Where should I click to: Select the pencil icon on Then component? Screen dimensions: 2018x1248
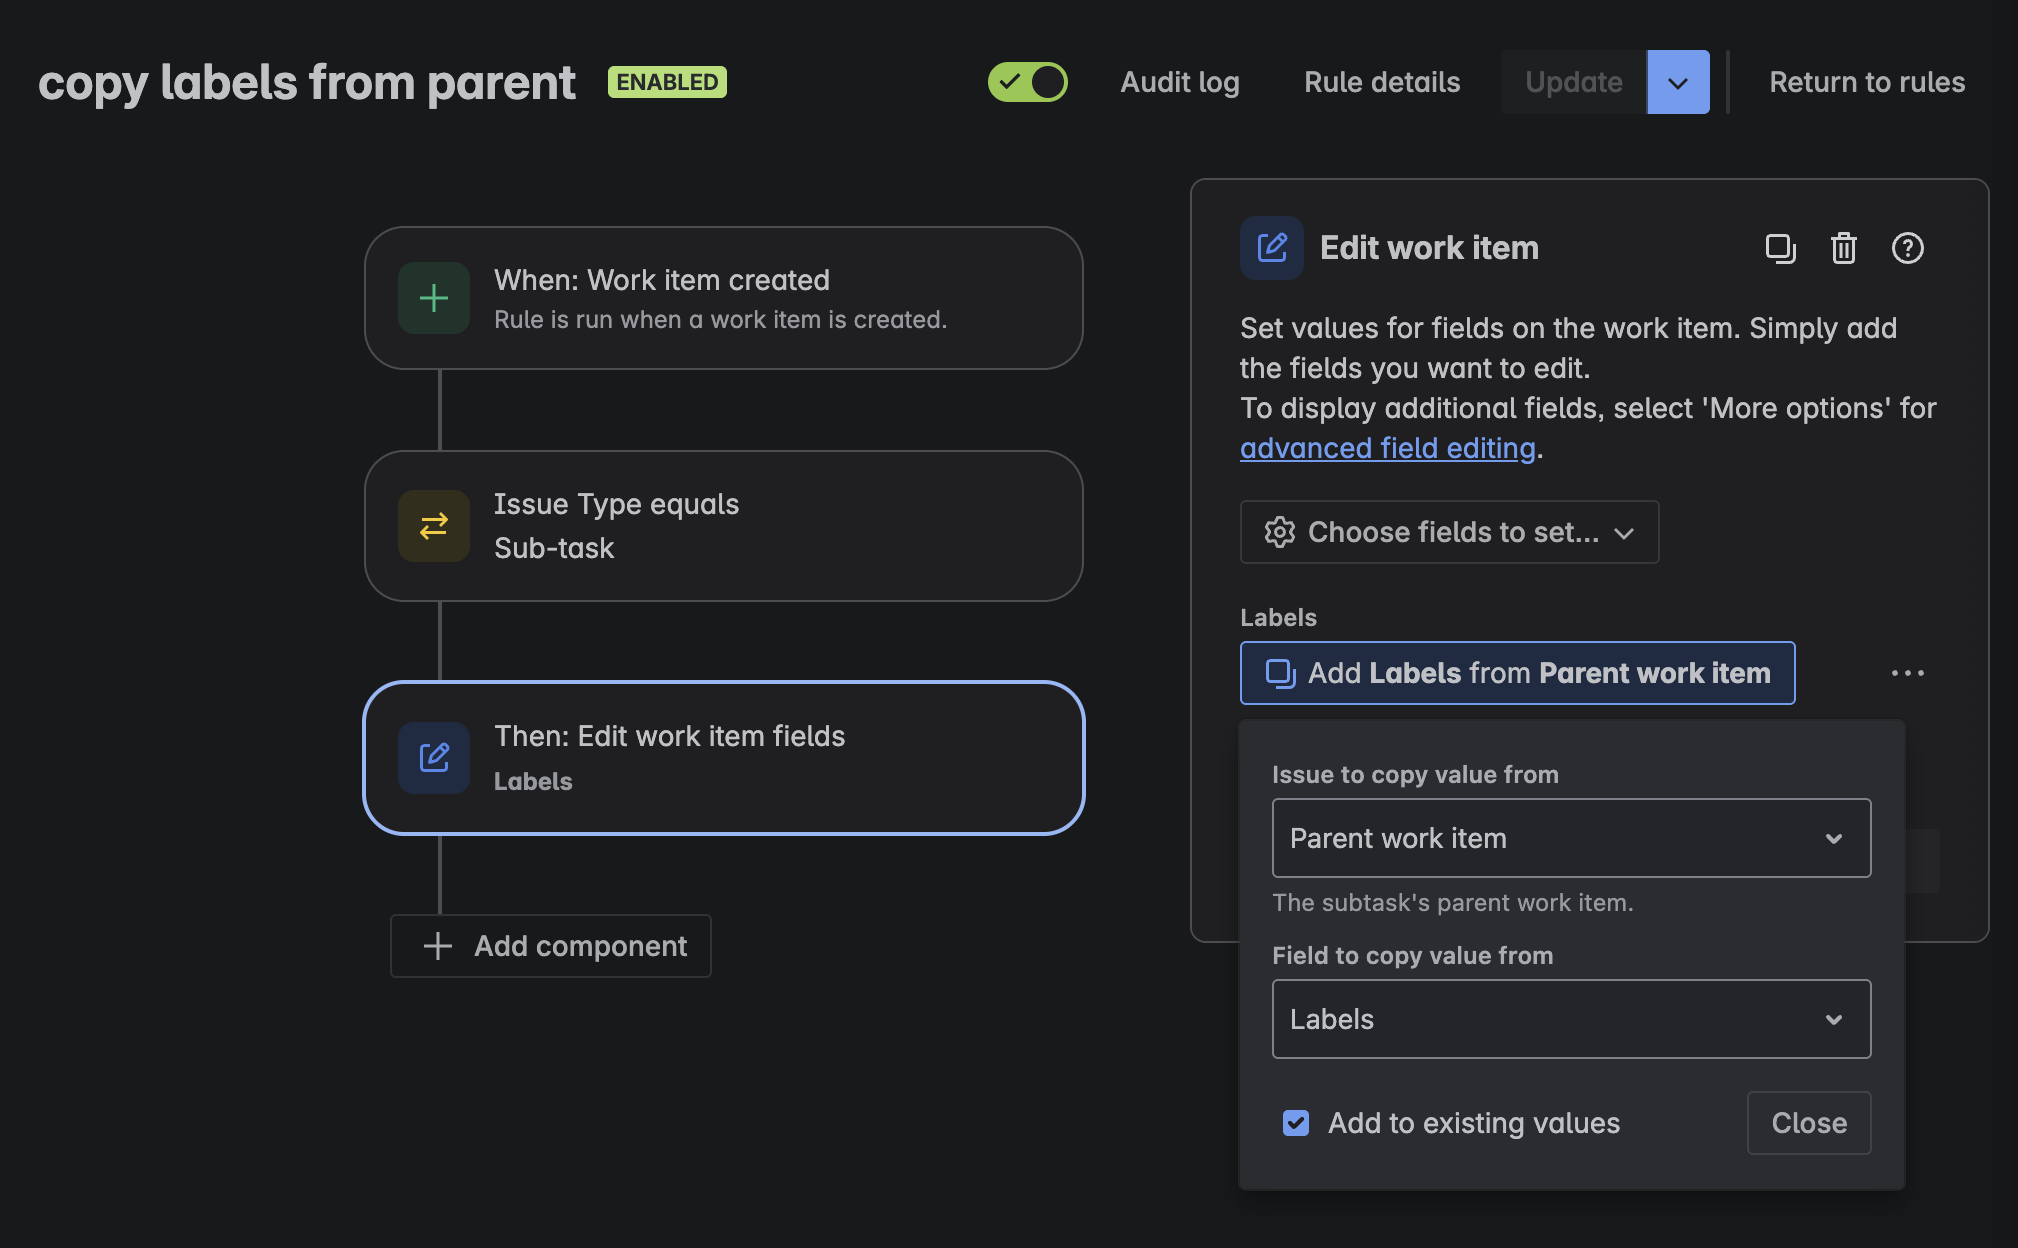[433, 757]
